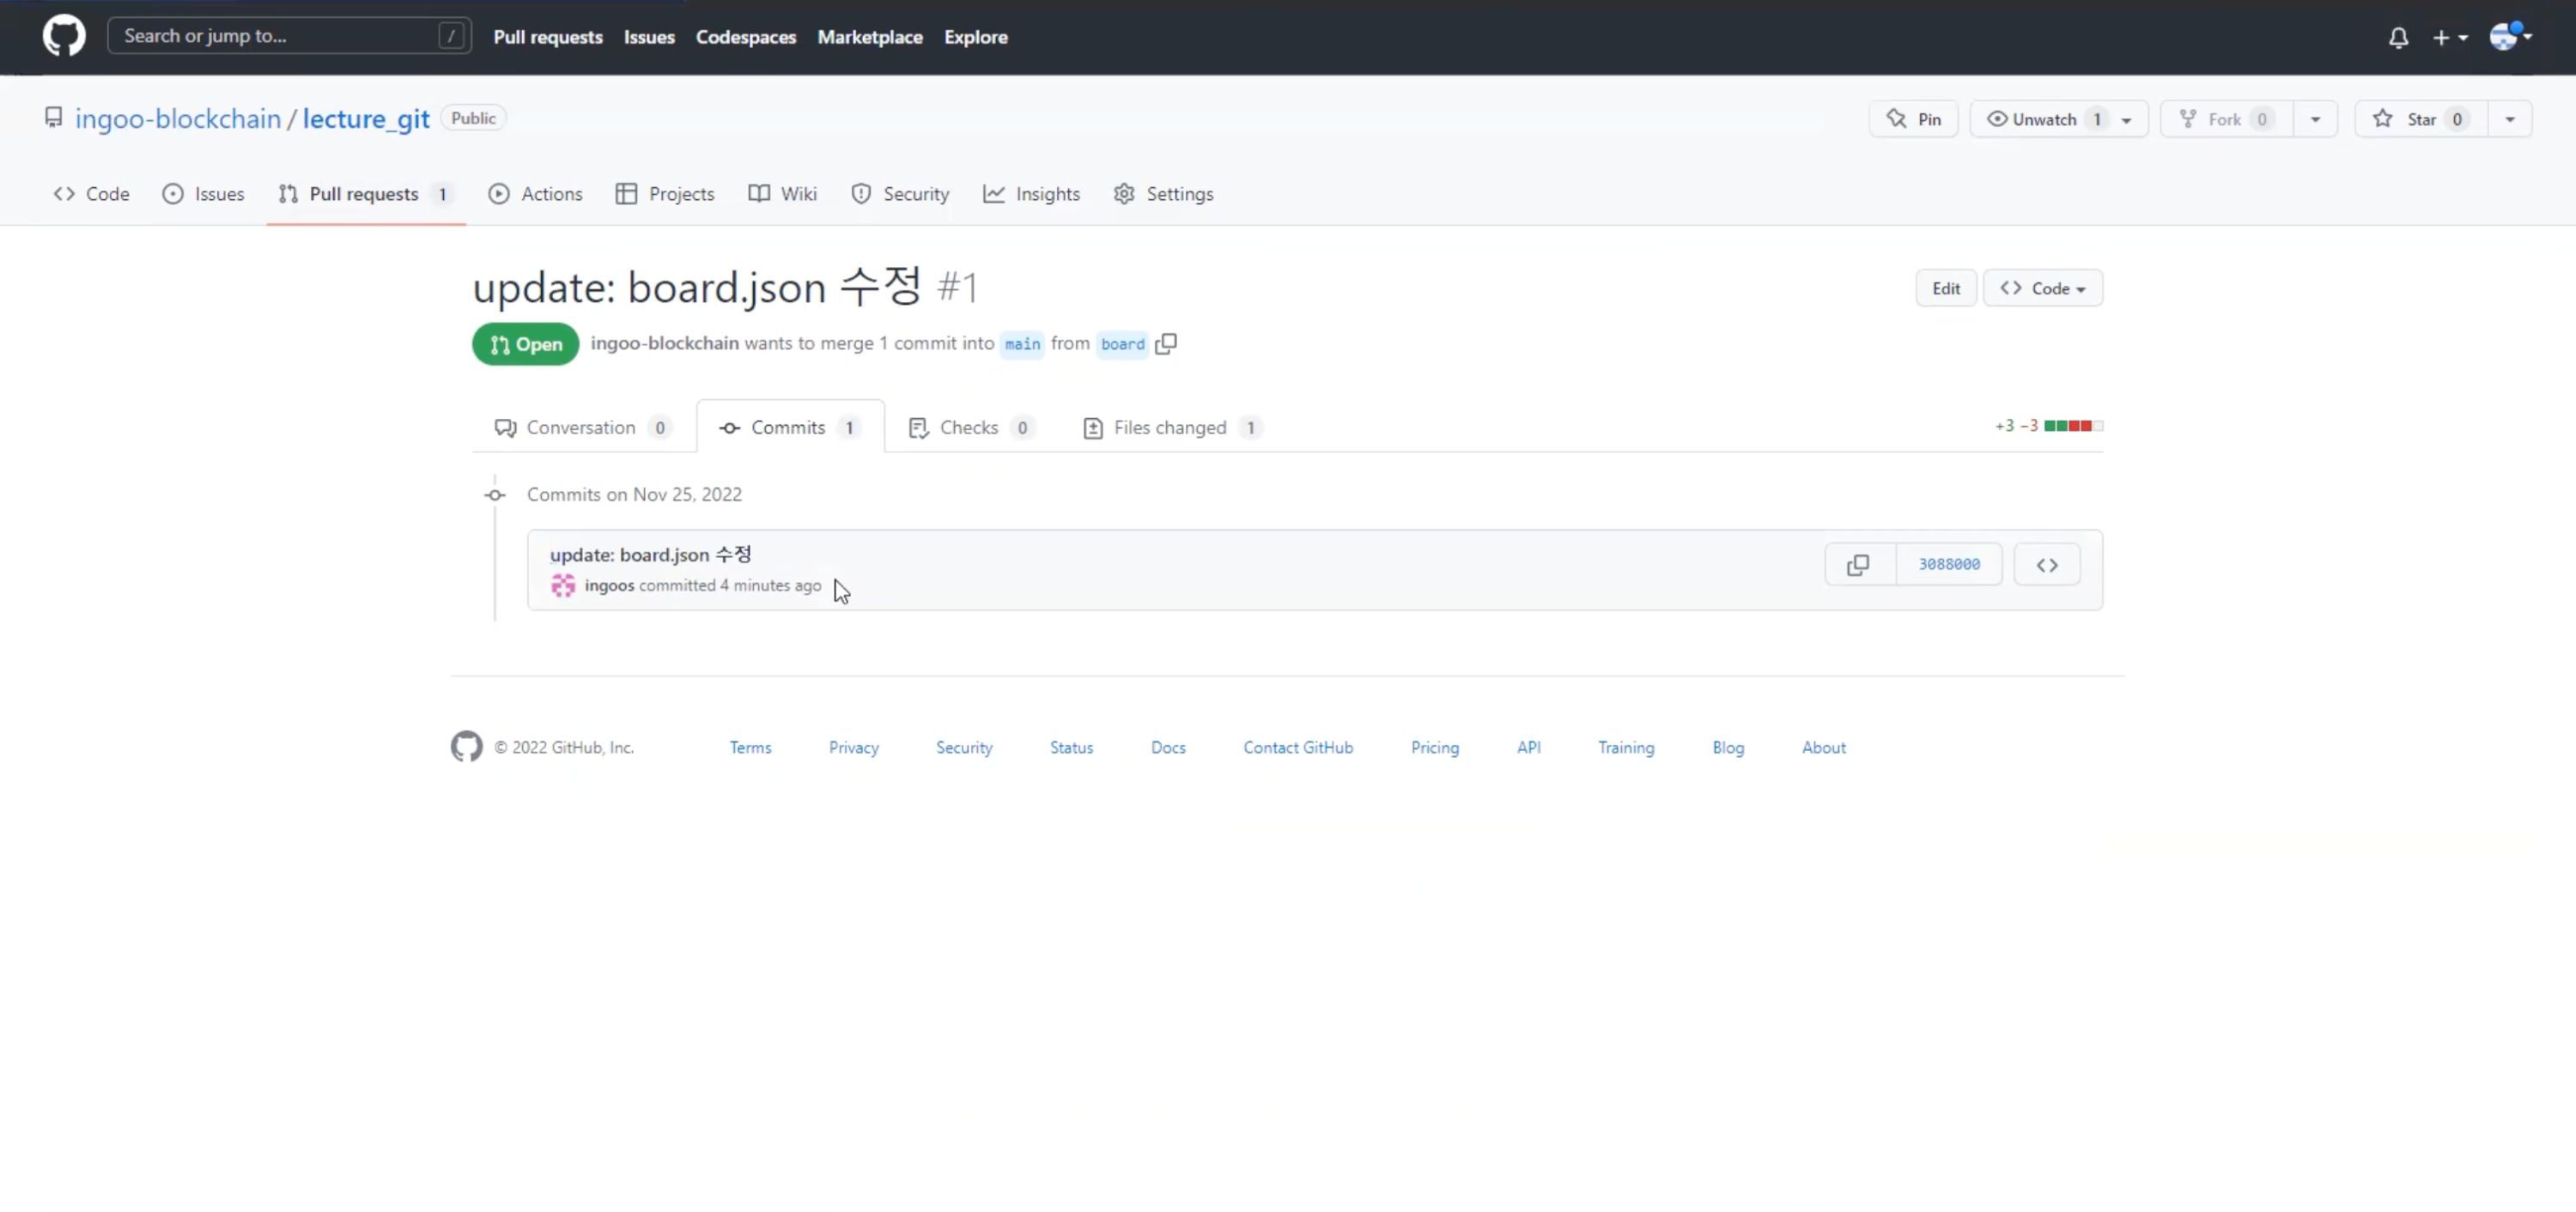Browse repository at this commit icon
The height and width of the screenshot is (1212, 2576).
(2047, 565)
